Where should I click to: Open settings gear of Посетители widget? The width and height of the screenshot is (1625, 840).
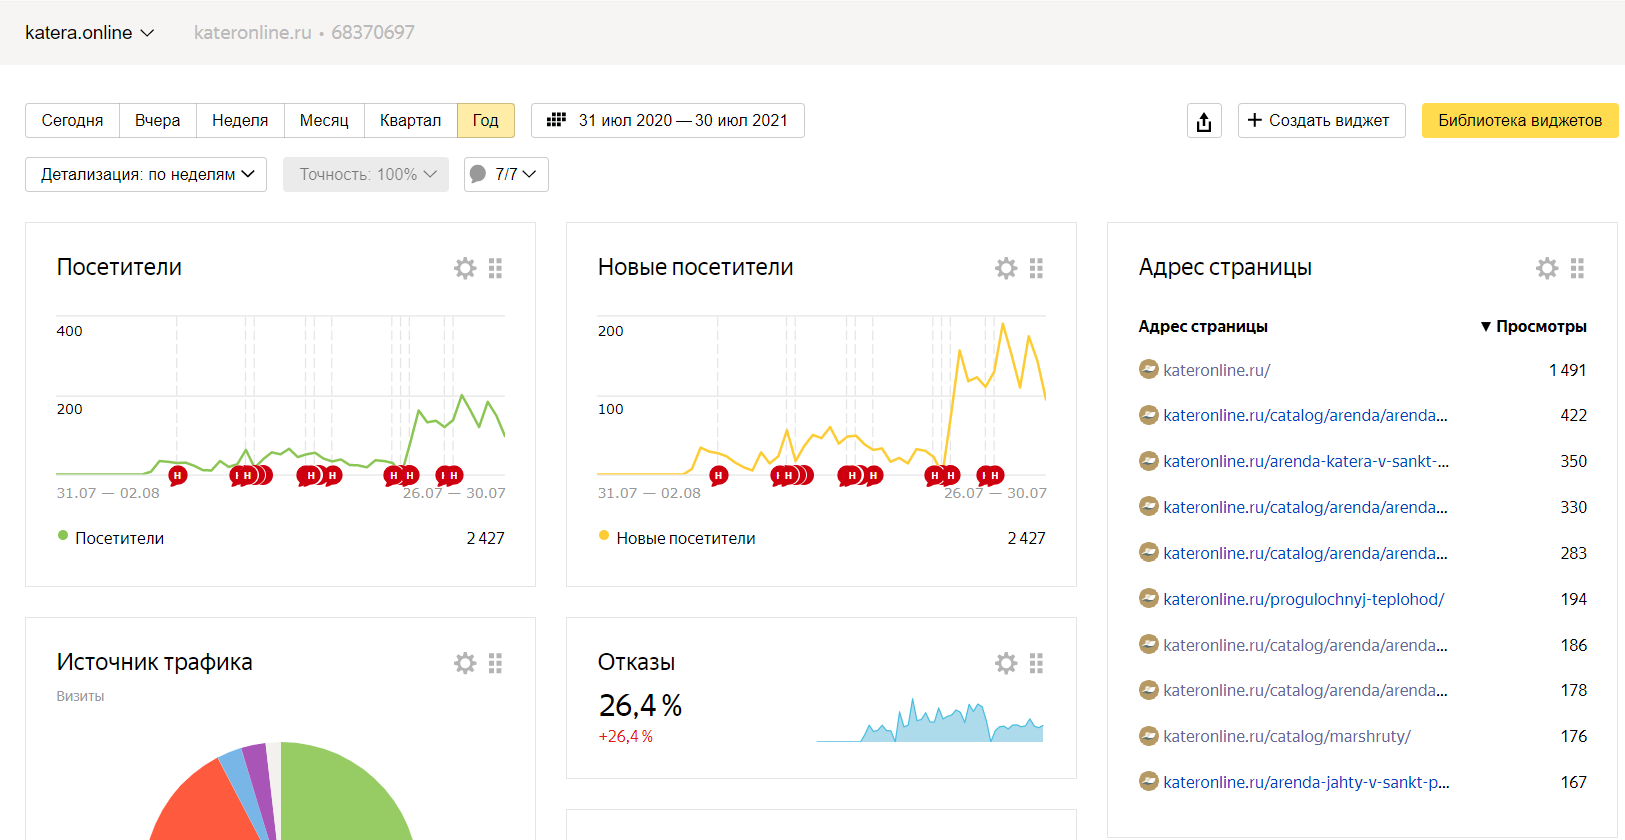[465, 268]
